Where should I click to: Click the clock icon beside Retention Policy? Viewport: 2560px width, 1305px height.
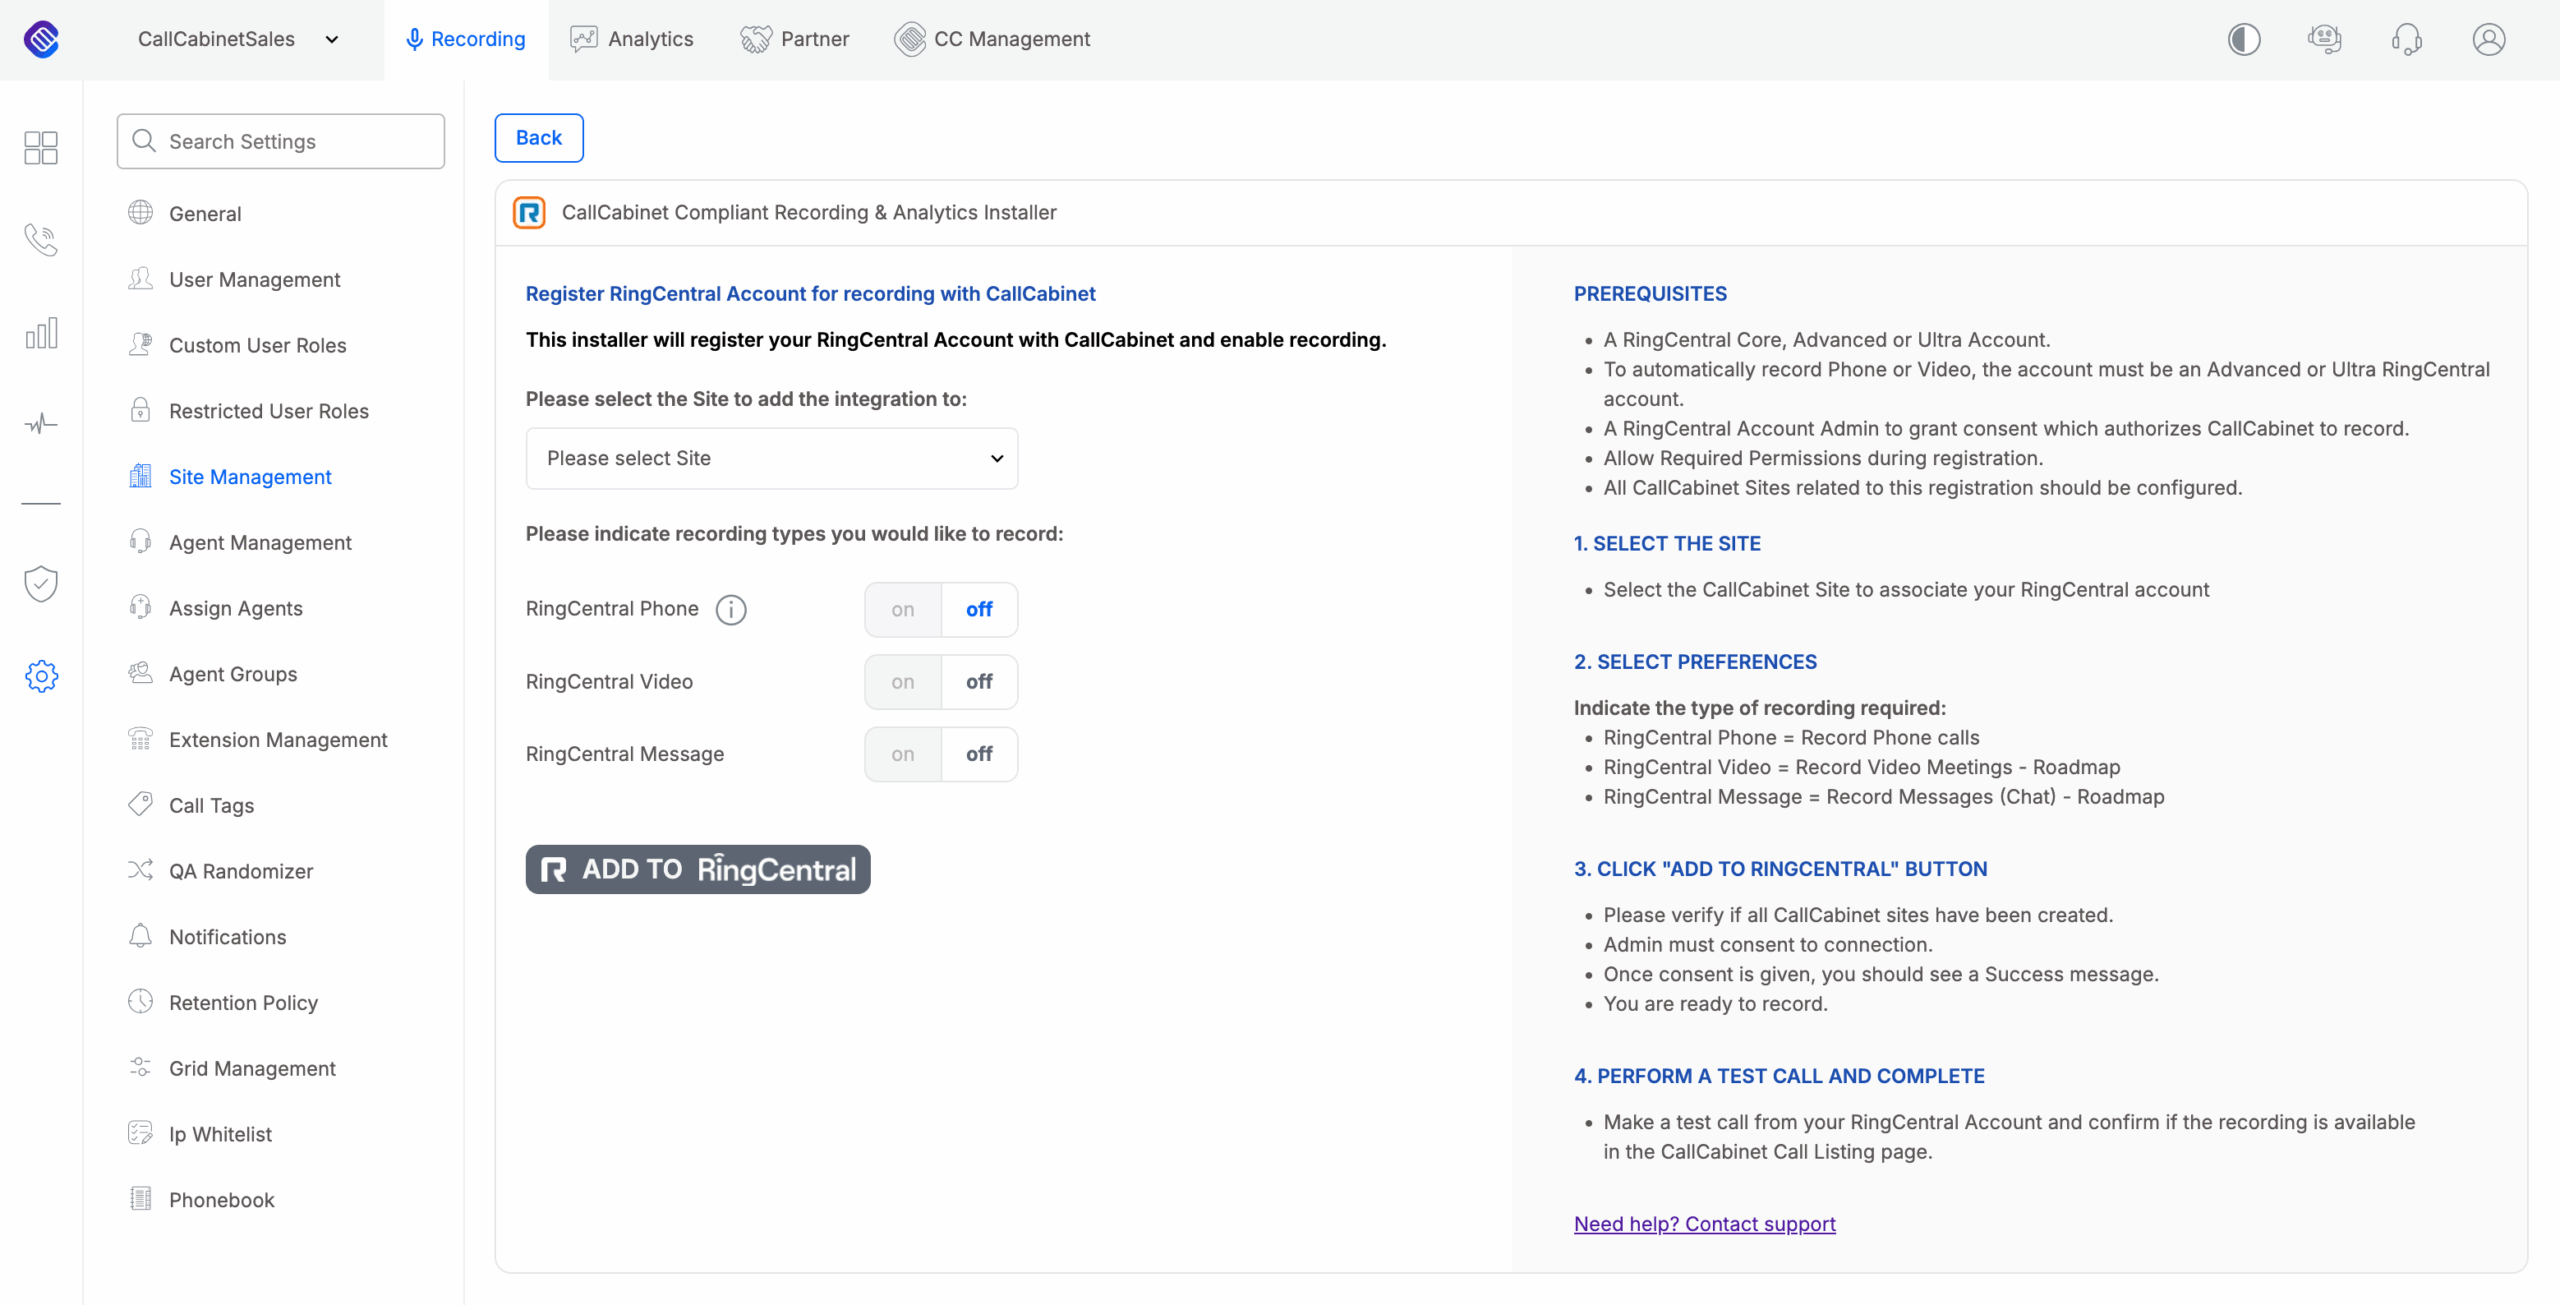point(140,1001)
